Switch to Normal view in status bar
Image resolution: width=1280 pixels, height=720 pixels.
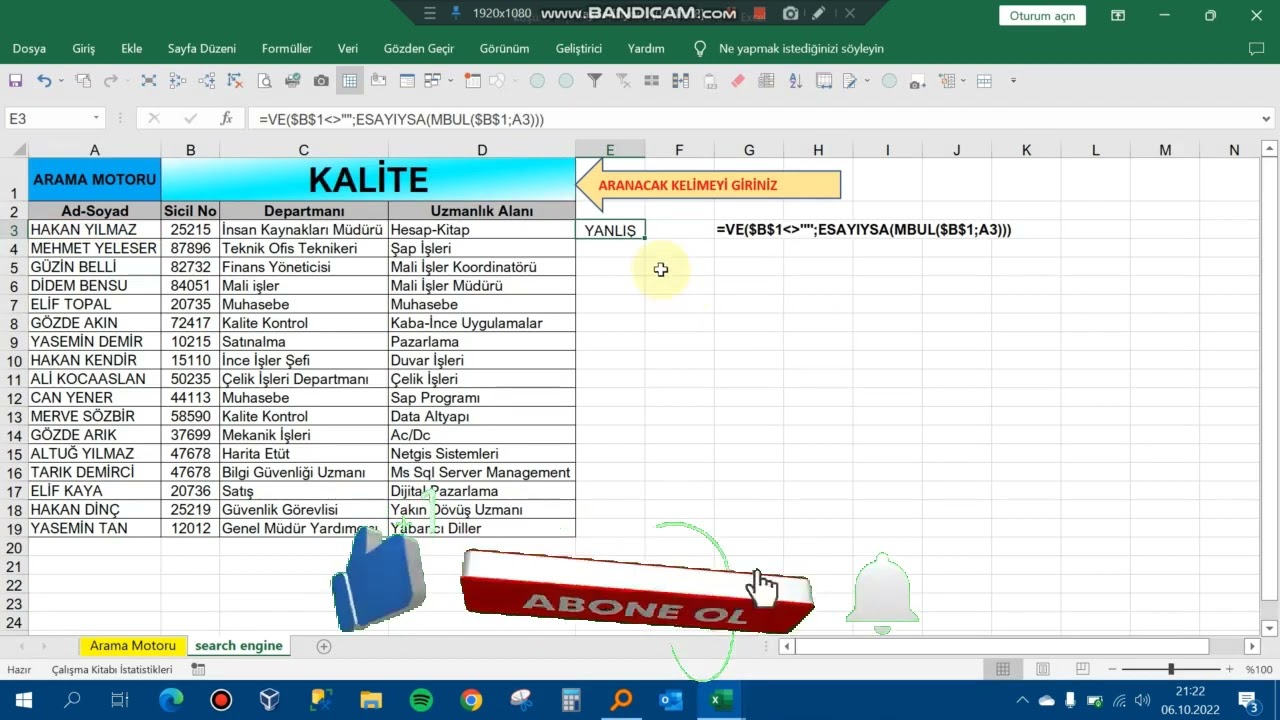tap(1003, 669)
